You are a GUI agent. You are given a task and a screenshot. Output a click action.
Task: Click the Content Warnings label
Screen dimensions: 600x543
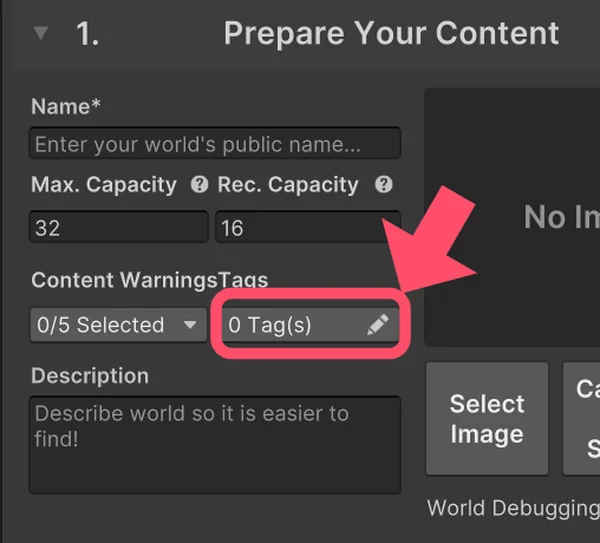[x=124, y=280]
